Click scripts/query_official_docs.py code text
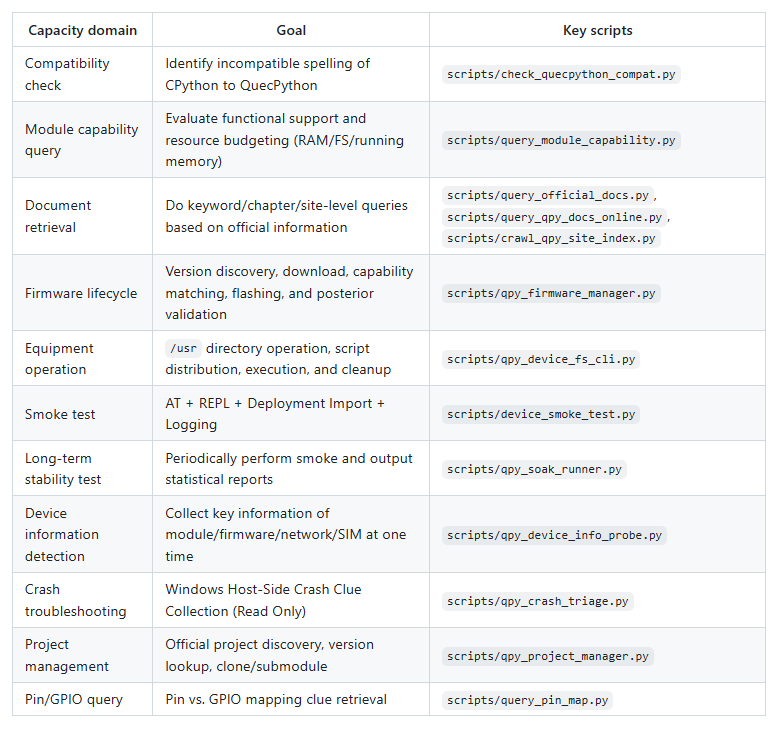Viewport: 780px width, 732px height. 548,195
